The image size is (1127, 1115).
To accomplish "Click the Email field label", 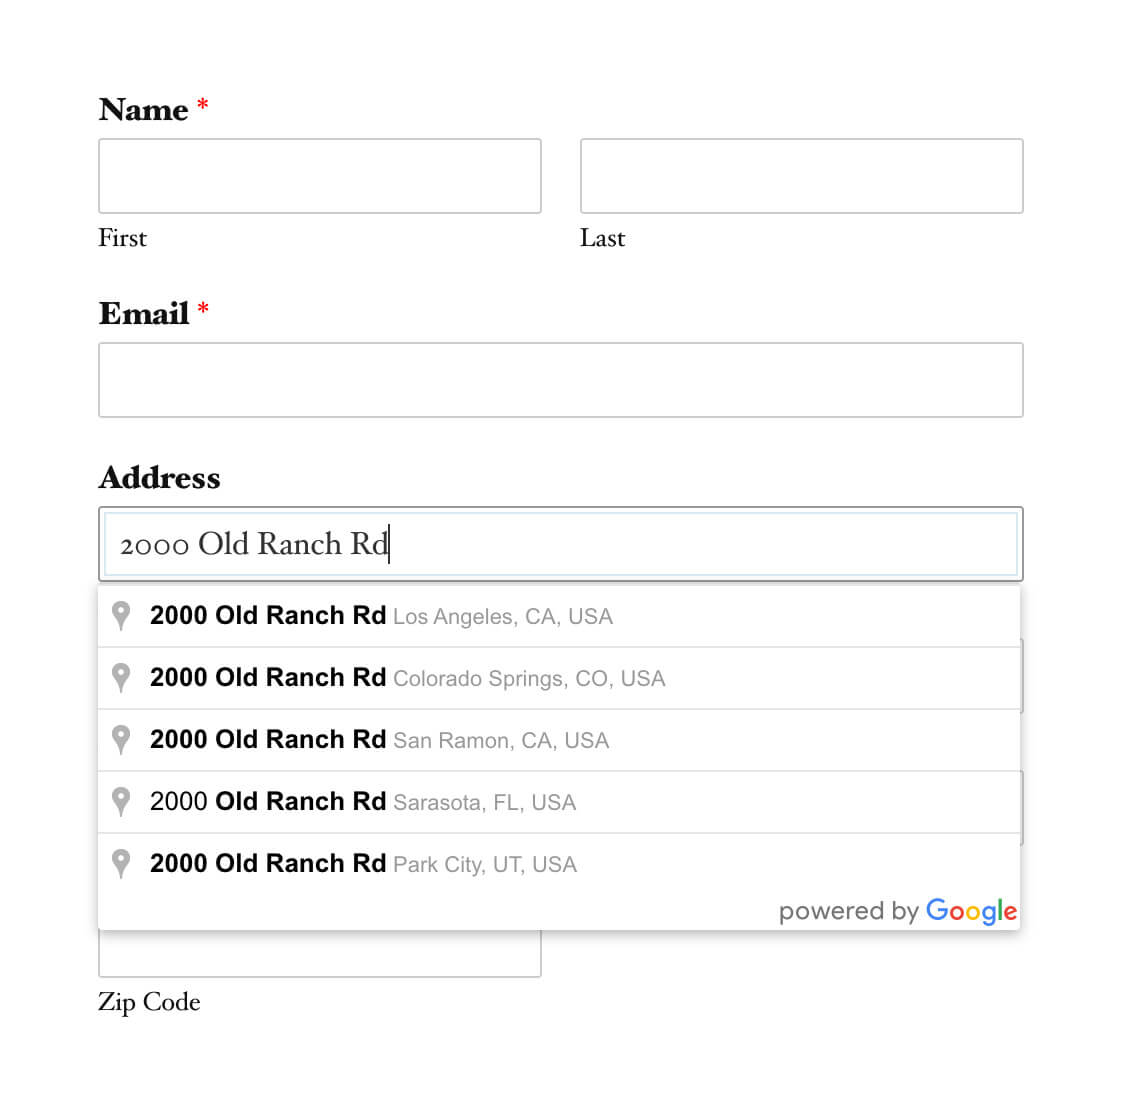I will (144, 313).
